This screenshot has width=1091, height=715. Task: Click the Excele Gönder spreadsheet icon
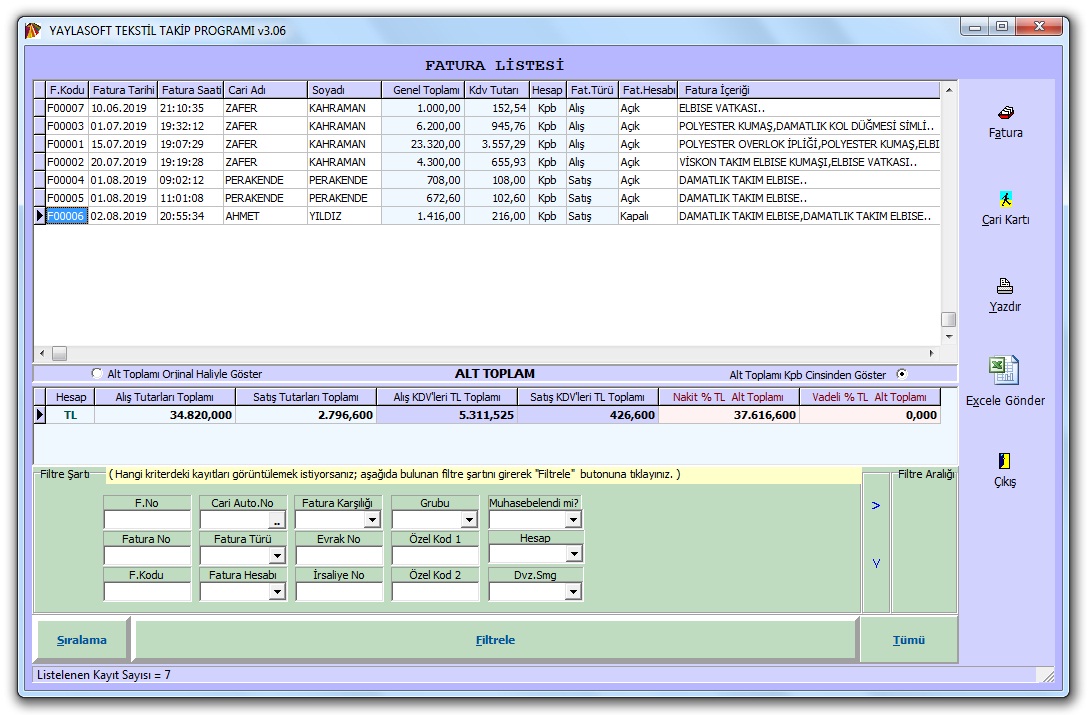(x=1004, y=370)
